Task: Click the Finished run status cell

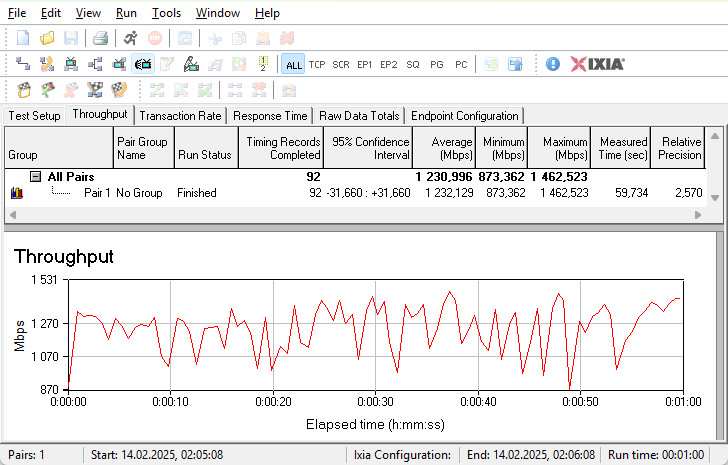Action: (x=197, y=193)
